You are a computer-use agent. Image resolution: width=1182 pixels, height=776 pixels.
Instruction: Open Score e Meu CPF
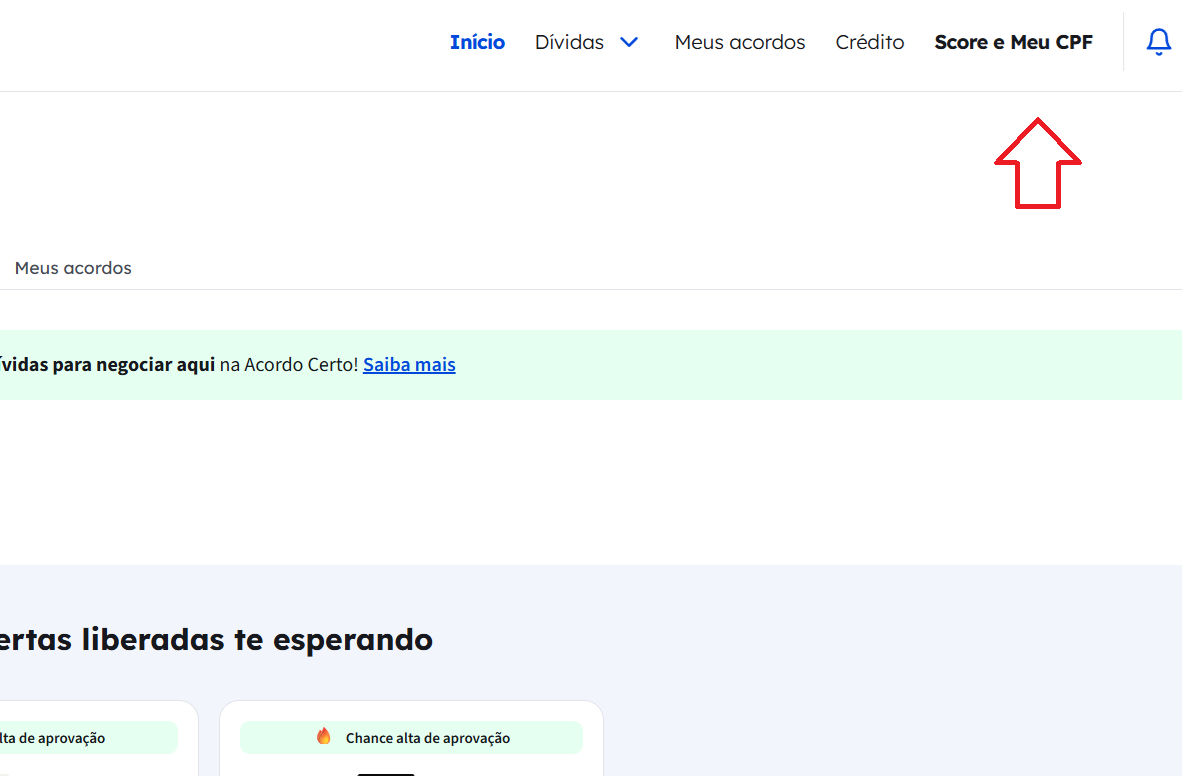pos(1013,42)
